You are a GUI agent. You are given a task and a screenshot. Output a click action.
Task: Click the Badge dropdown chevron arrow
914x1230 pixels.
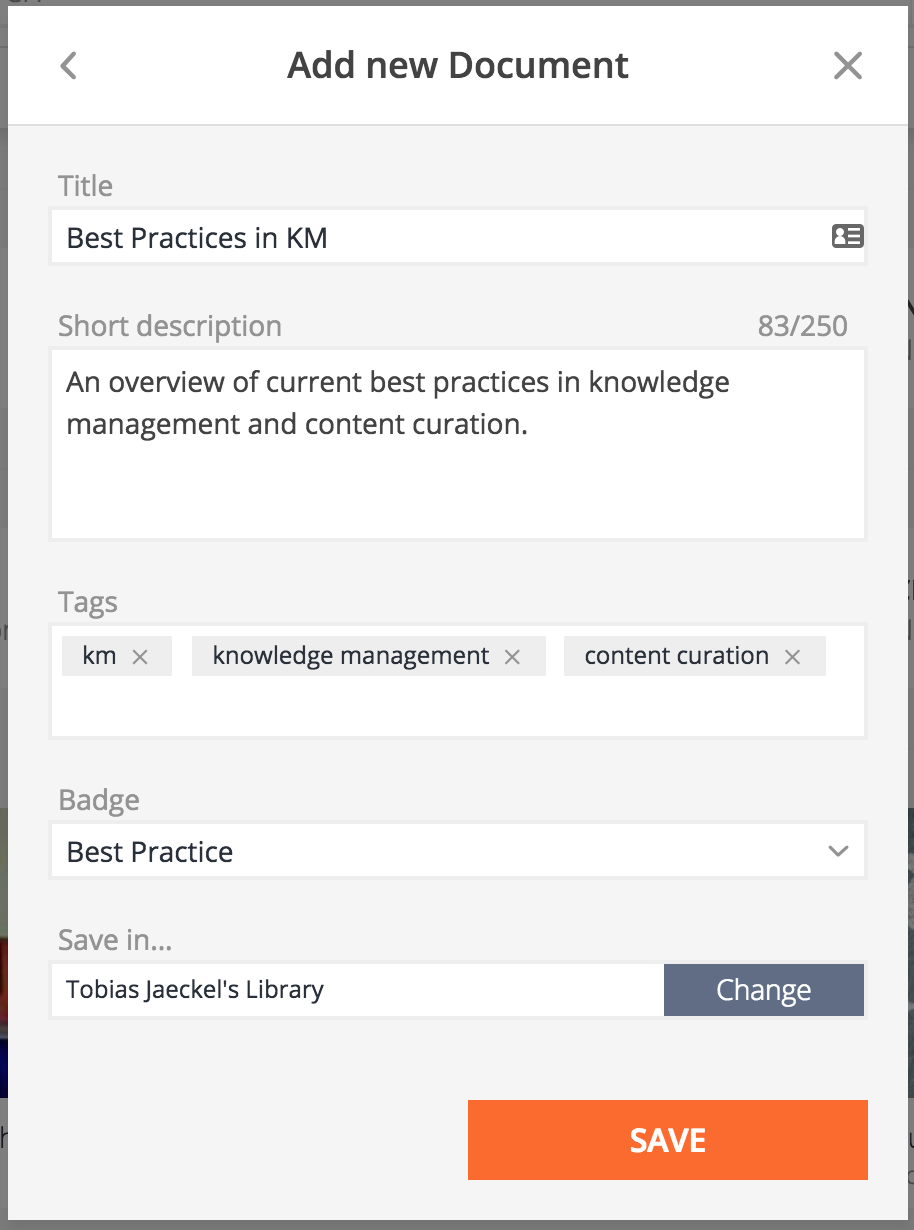point(838,852)
